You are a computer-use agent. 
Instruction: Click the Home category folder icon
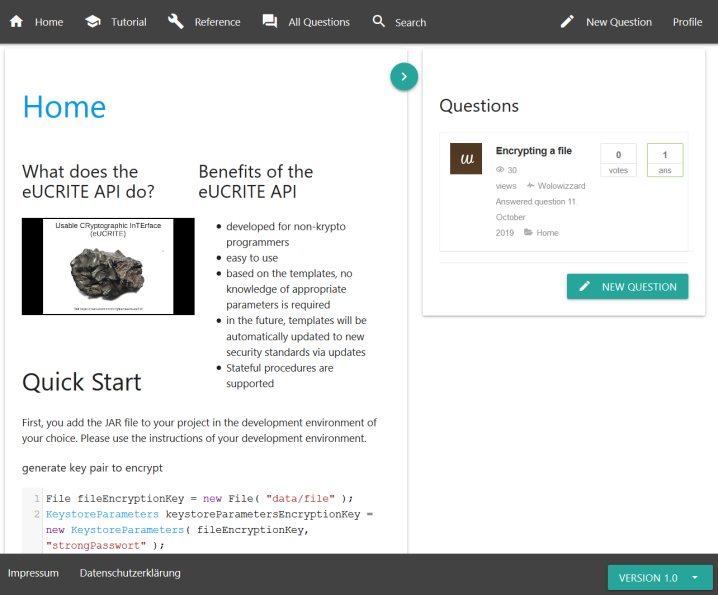(x=528, y=232)
